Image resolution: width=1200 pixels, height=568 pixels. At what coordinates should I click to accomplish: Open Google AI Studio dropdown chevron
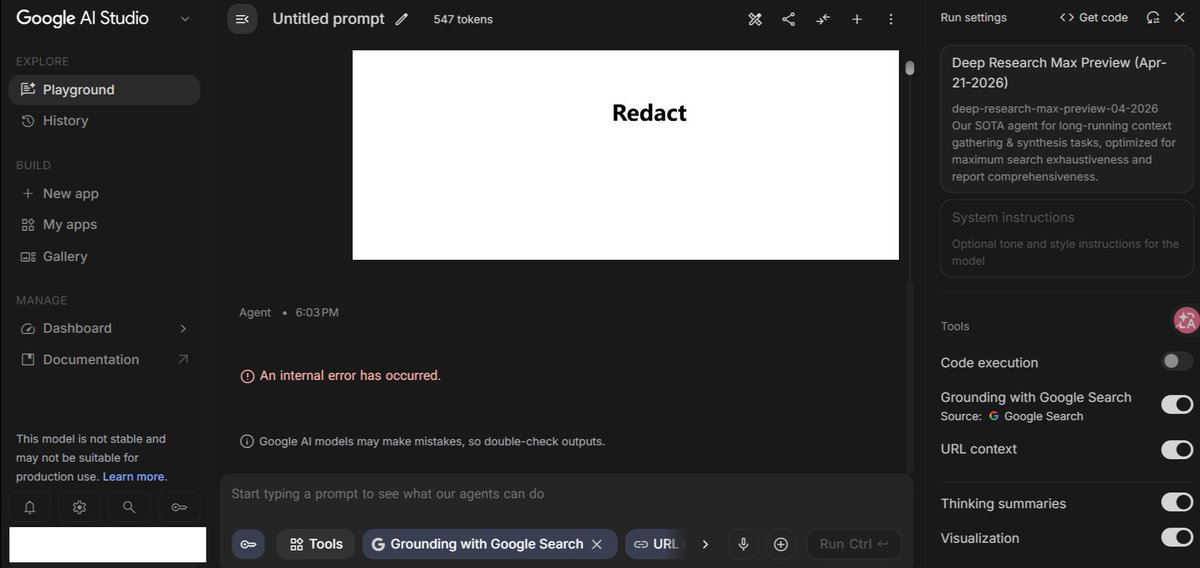pos(184,18)
